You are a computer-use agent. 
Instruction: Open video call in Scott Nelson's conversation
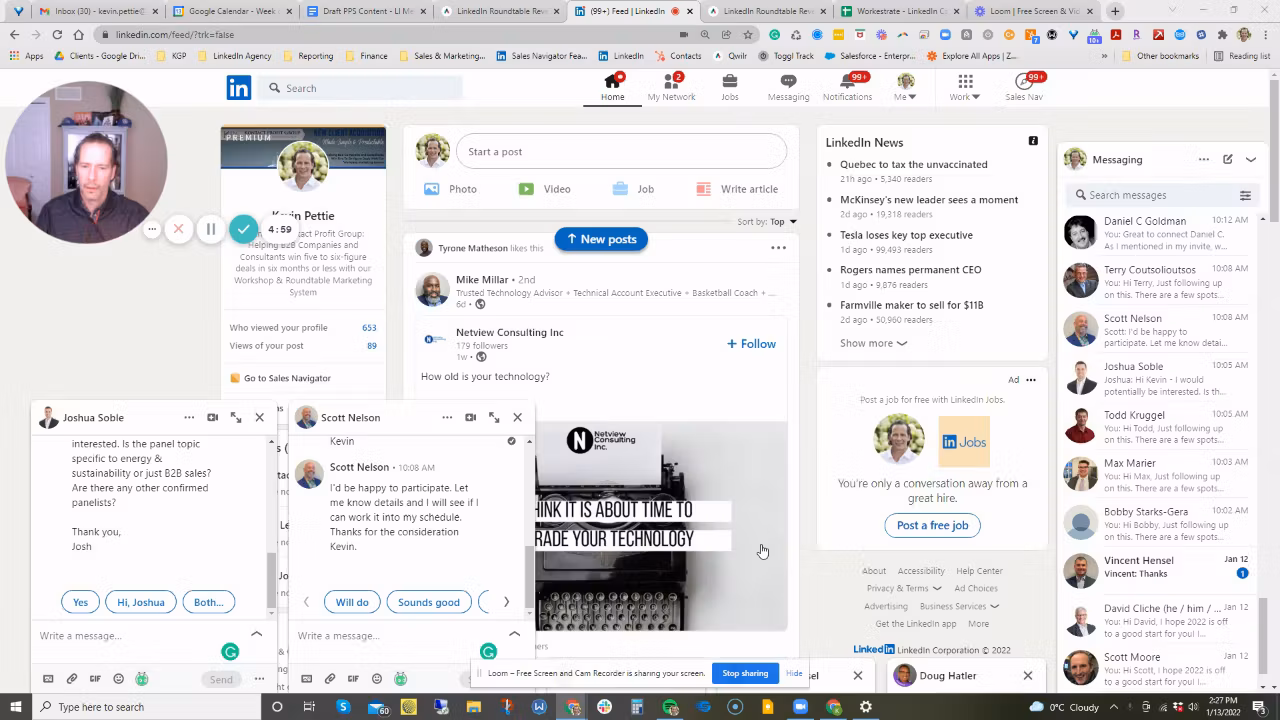click(x=470, y=417)
